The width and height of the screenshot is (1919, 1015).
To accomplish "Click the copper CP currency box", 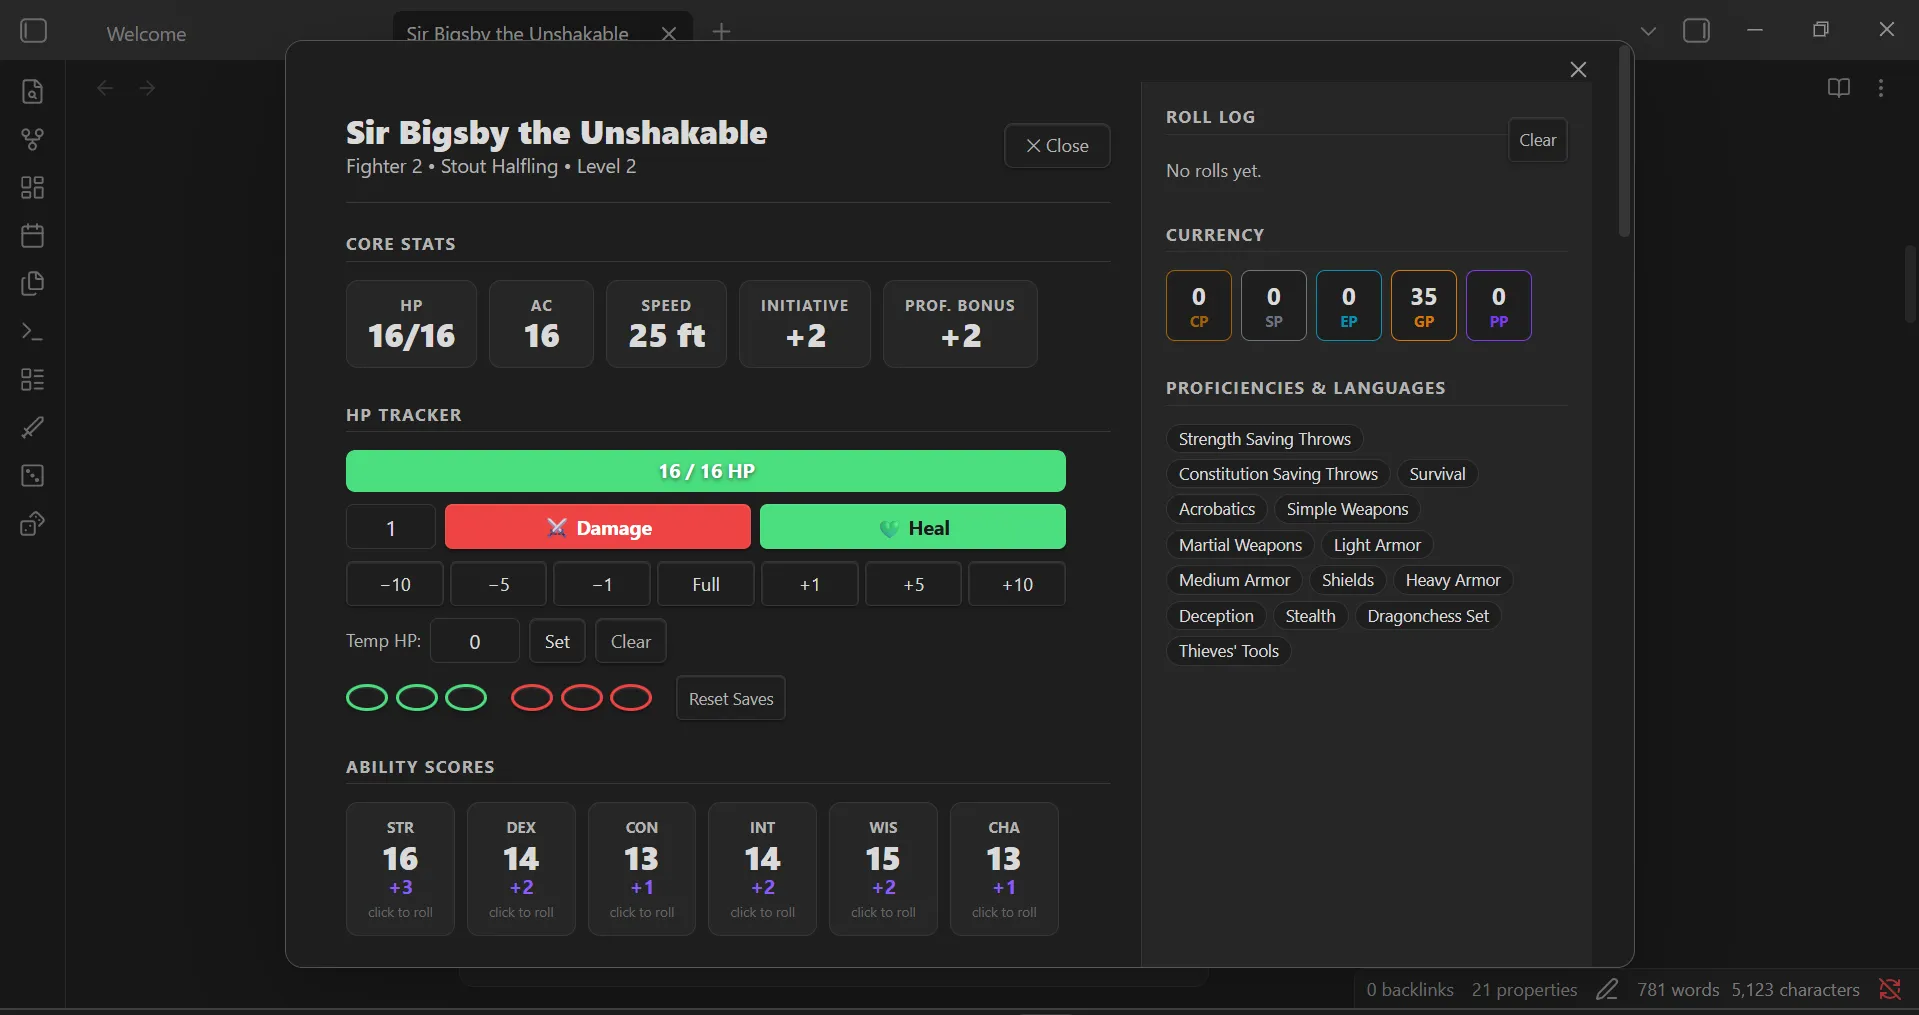I will coord(1199,306).
